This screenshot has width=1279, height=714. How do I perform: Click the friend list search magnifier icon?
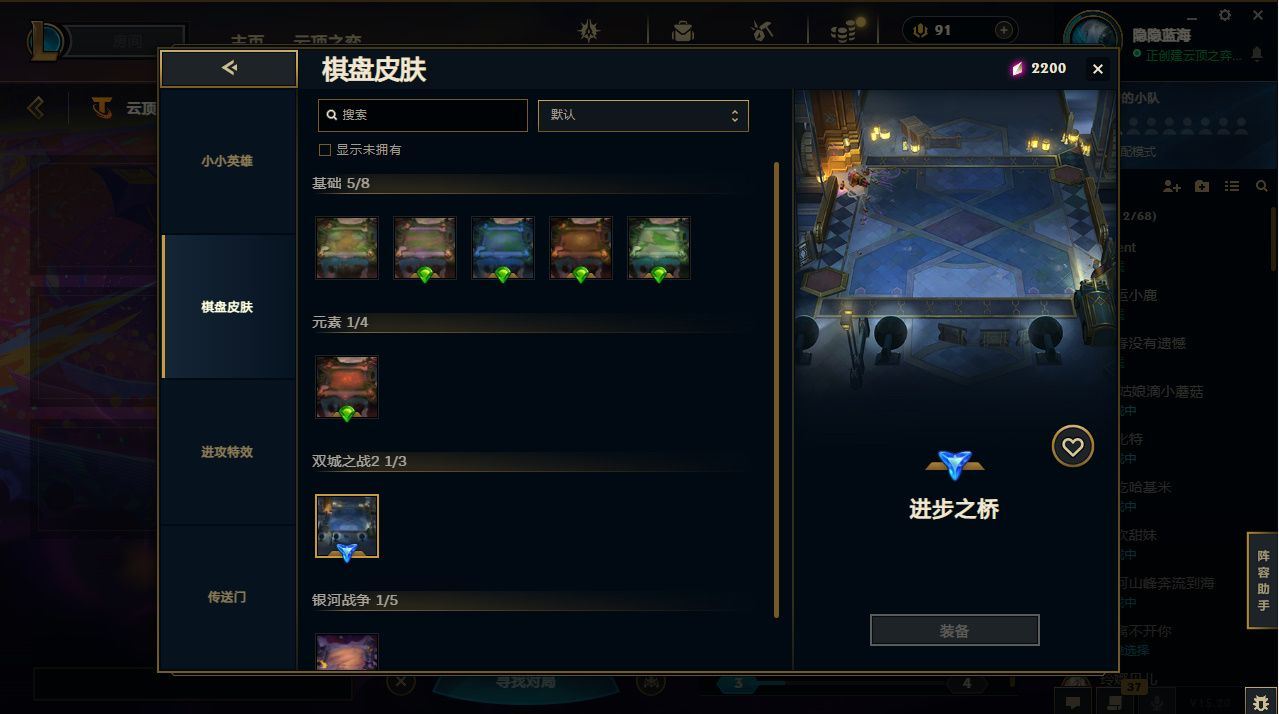tap(1262, 186)
